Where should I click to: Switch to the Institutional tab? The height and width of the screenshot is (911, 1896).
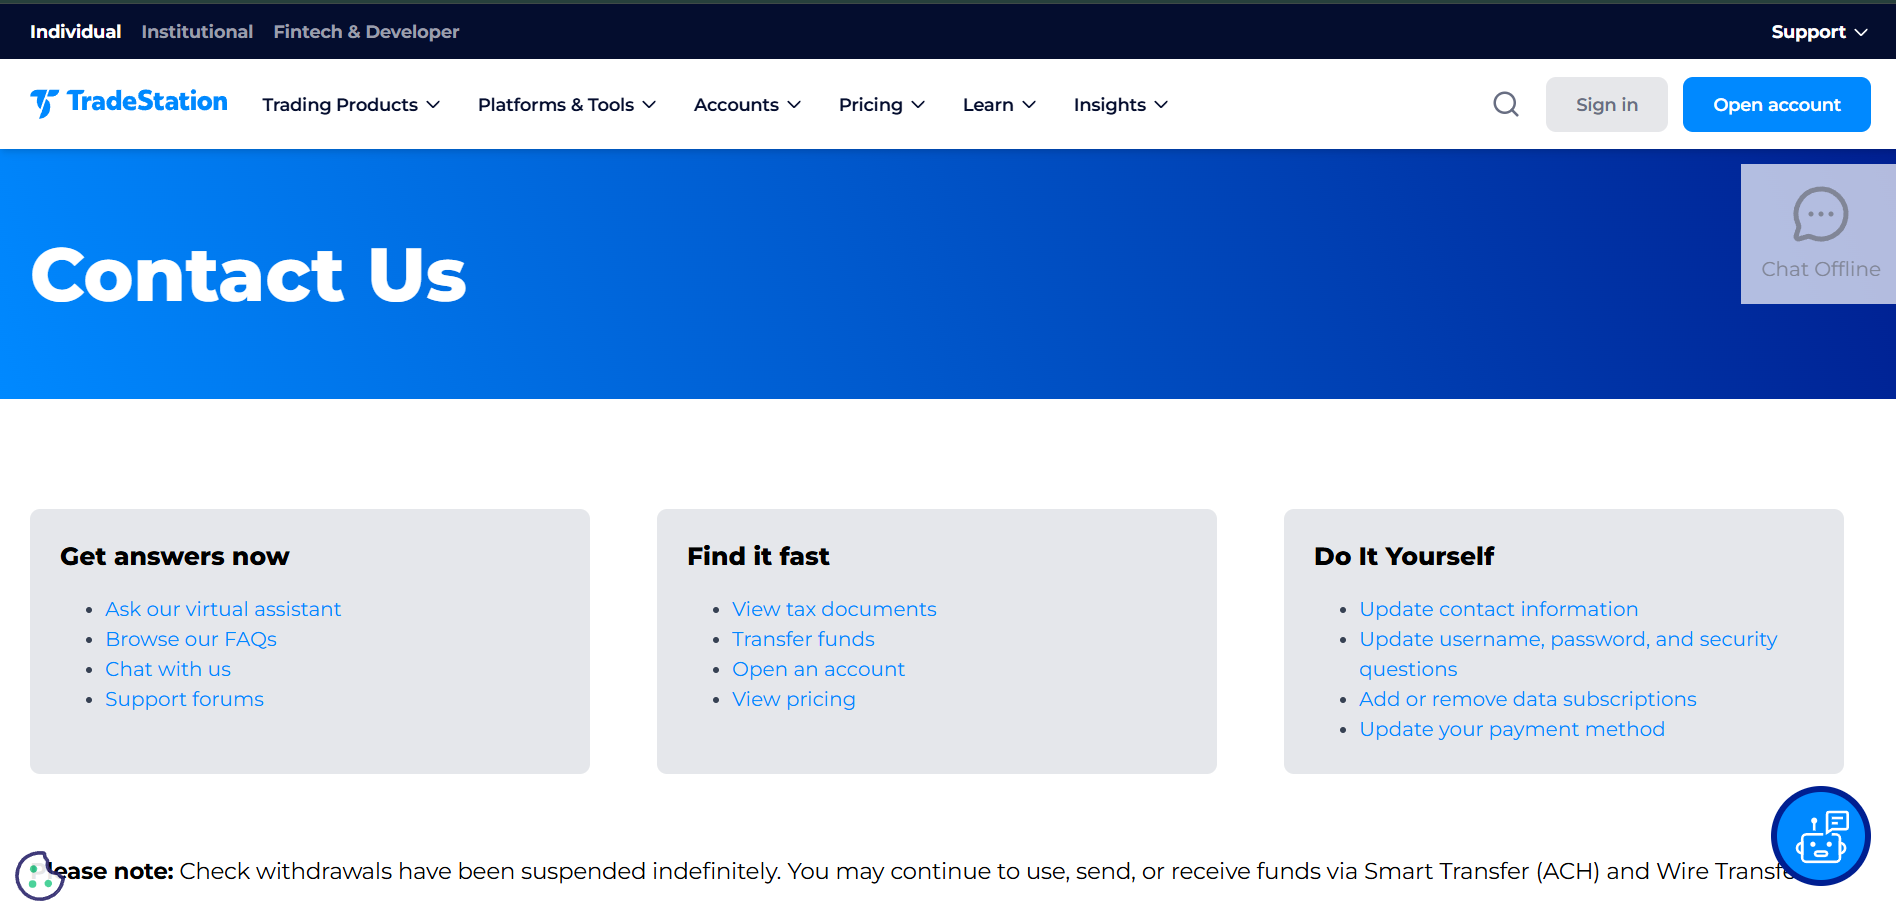click(197, 32)
